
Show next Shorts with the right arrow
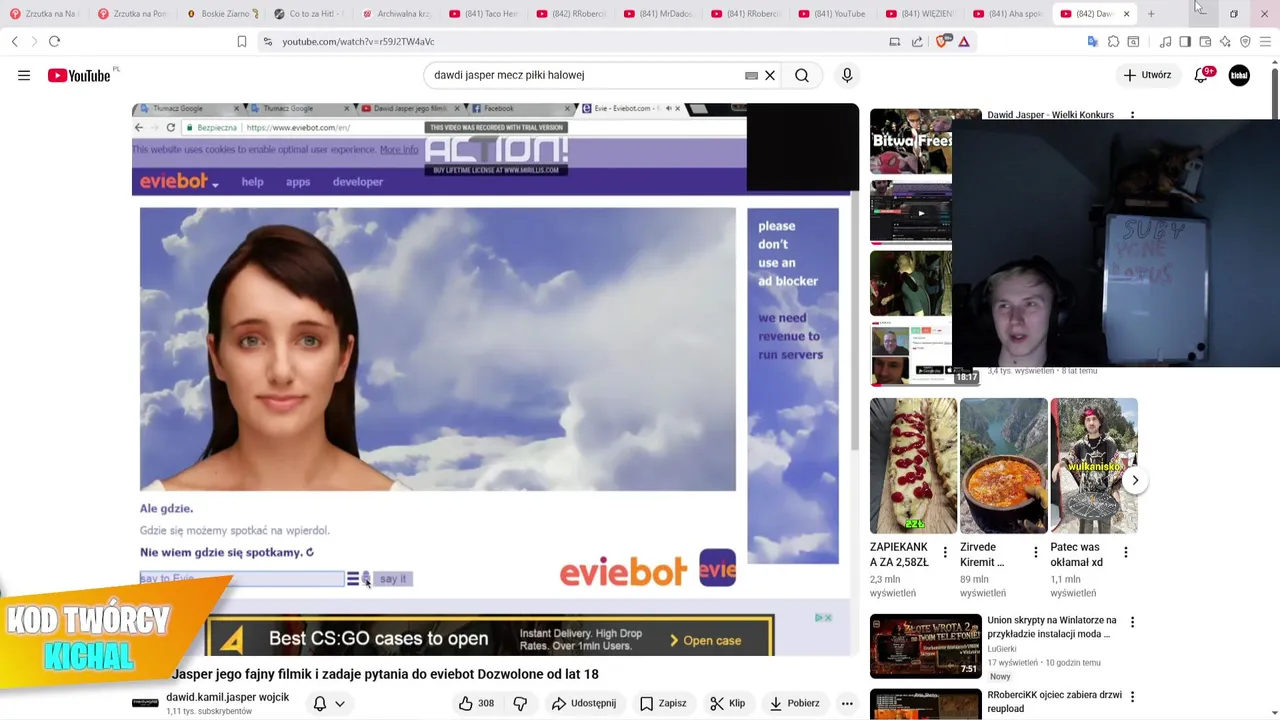click(1135, 480)
